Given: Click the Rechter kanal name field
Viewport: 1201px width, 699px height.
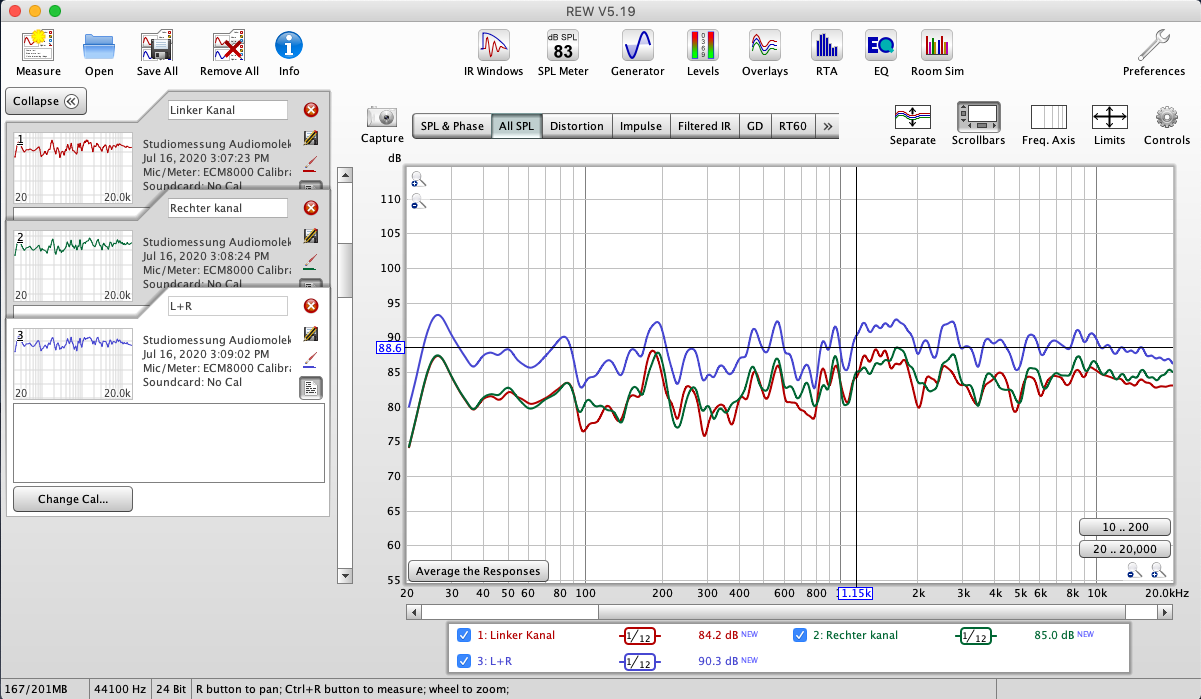Looking at the screenshot, I should (228, 208).
